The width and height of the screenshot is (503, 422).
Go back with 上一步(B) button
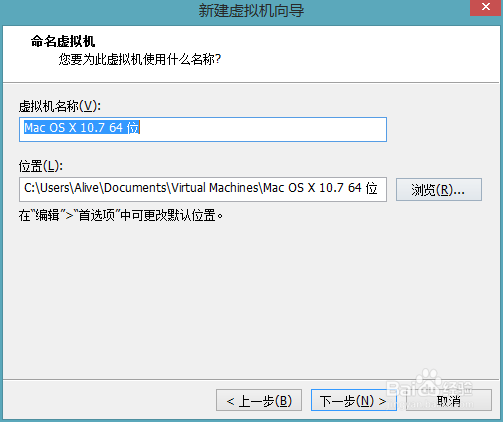(259, 400)
